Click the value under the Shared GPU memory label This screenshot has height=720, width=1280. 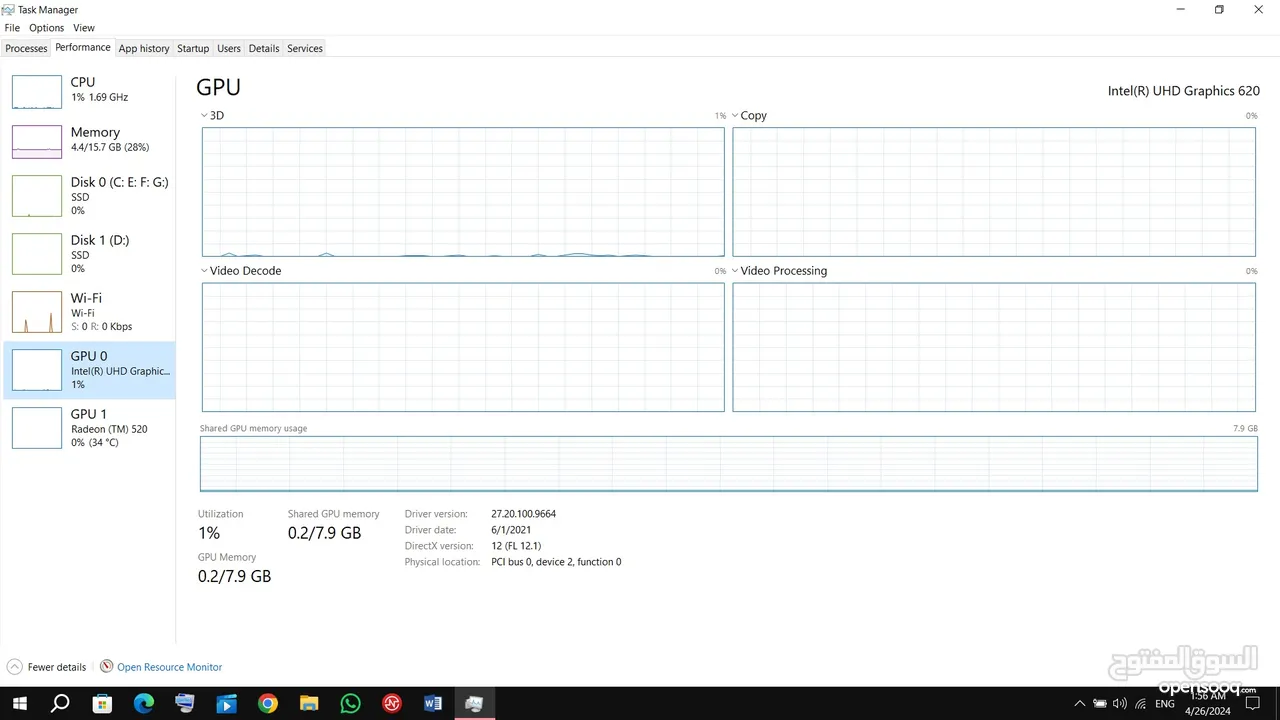click(324, 533)
